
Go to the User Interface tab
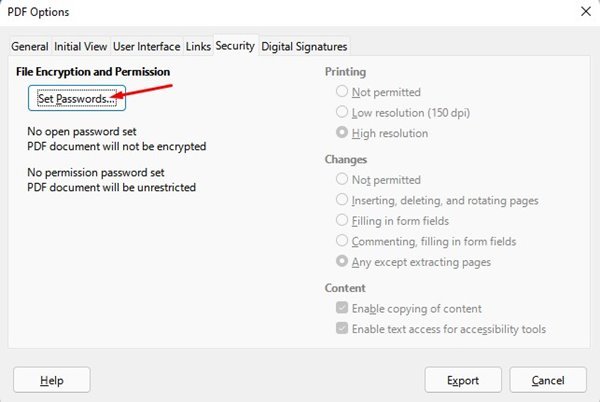146,47
